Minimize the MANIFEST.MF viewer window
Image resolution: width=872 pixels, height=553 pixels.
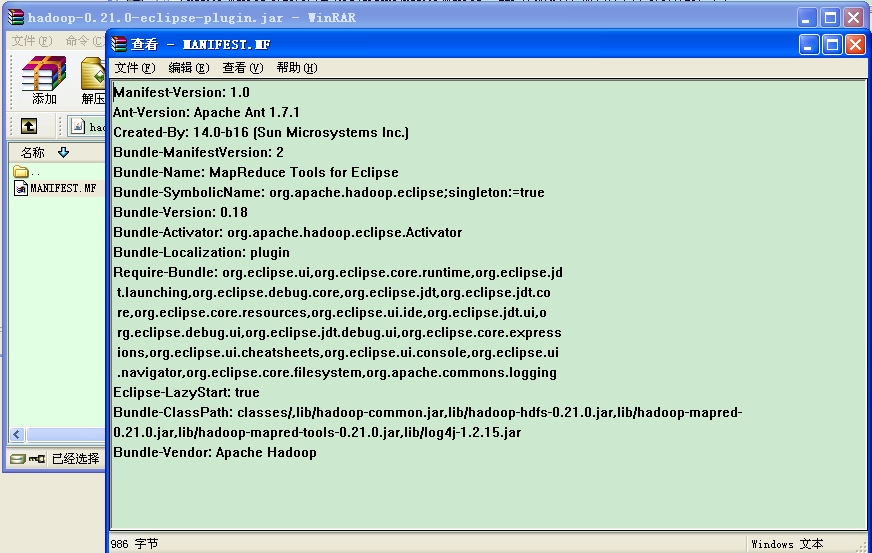coord(809,45)
